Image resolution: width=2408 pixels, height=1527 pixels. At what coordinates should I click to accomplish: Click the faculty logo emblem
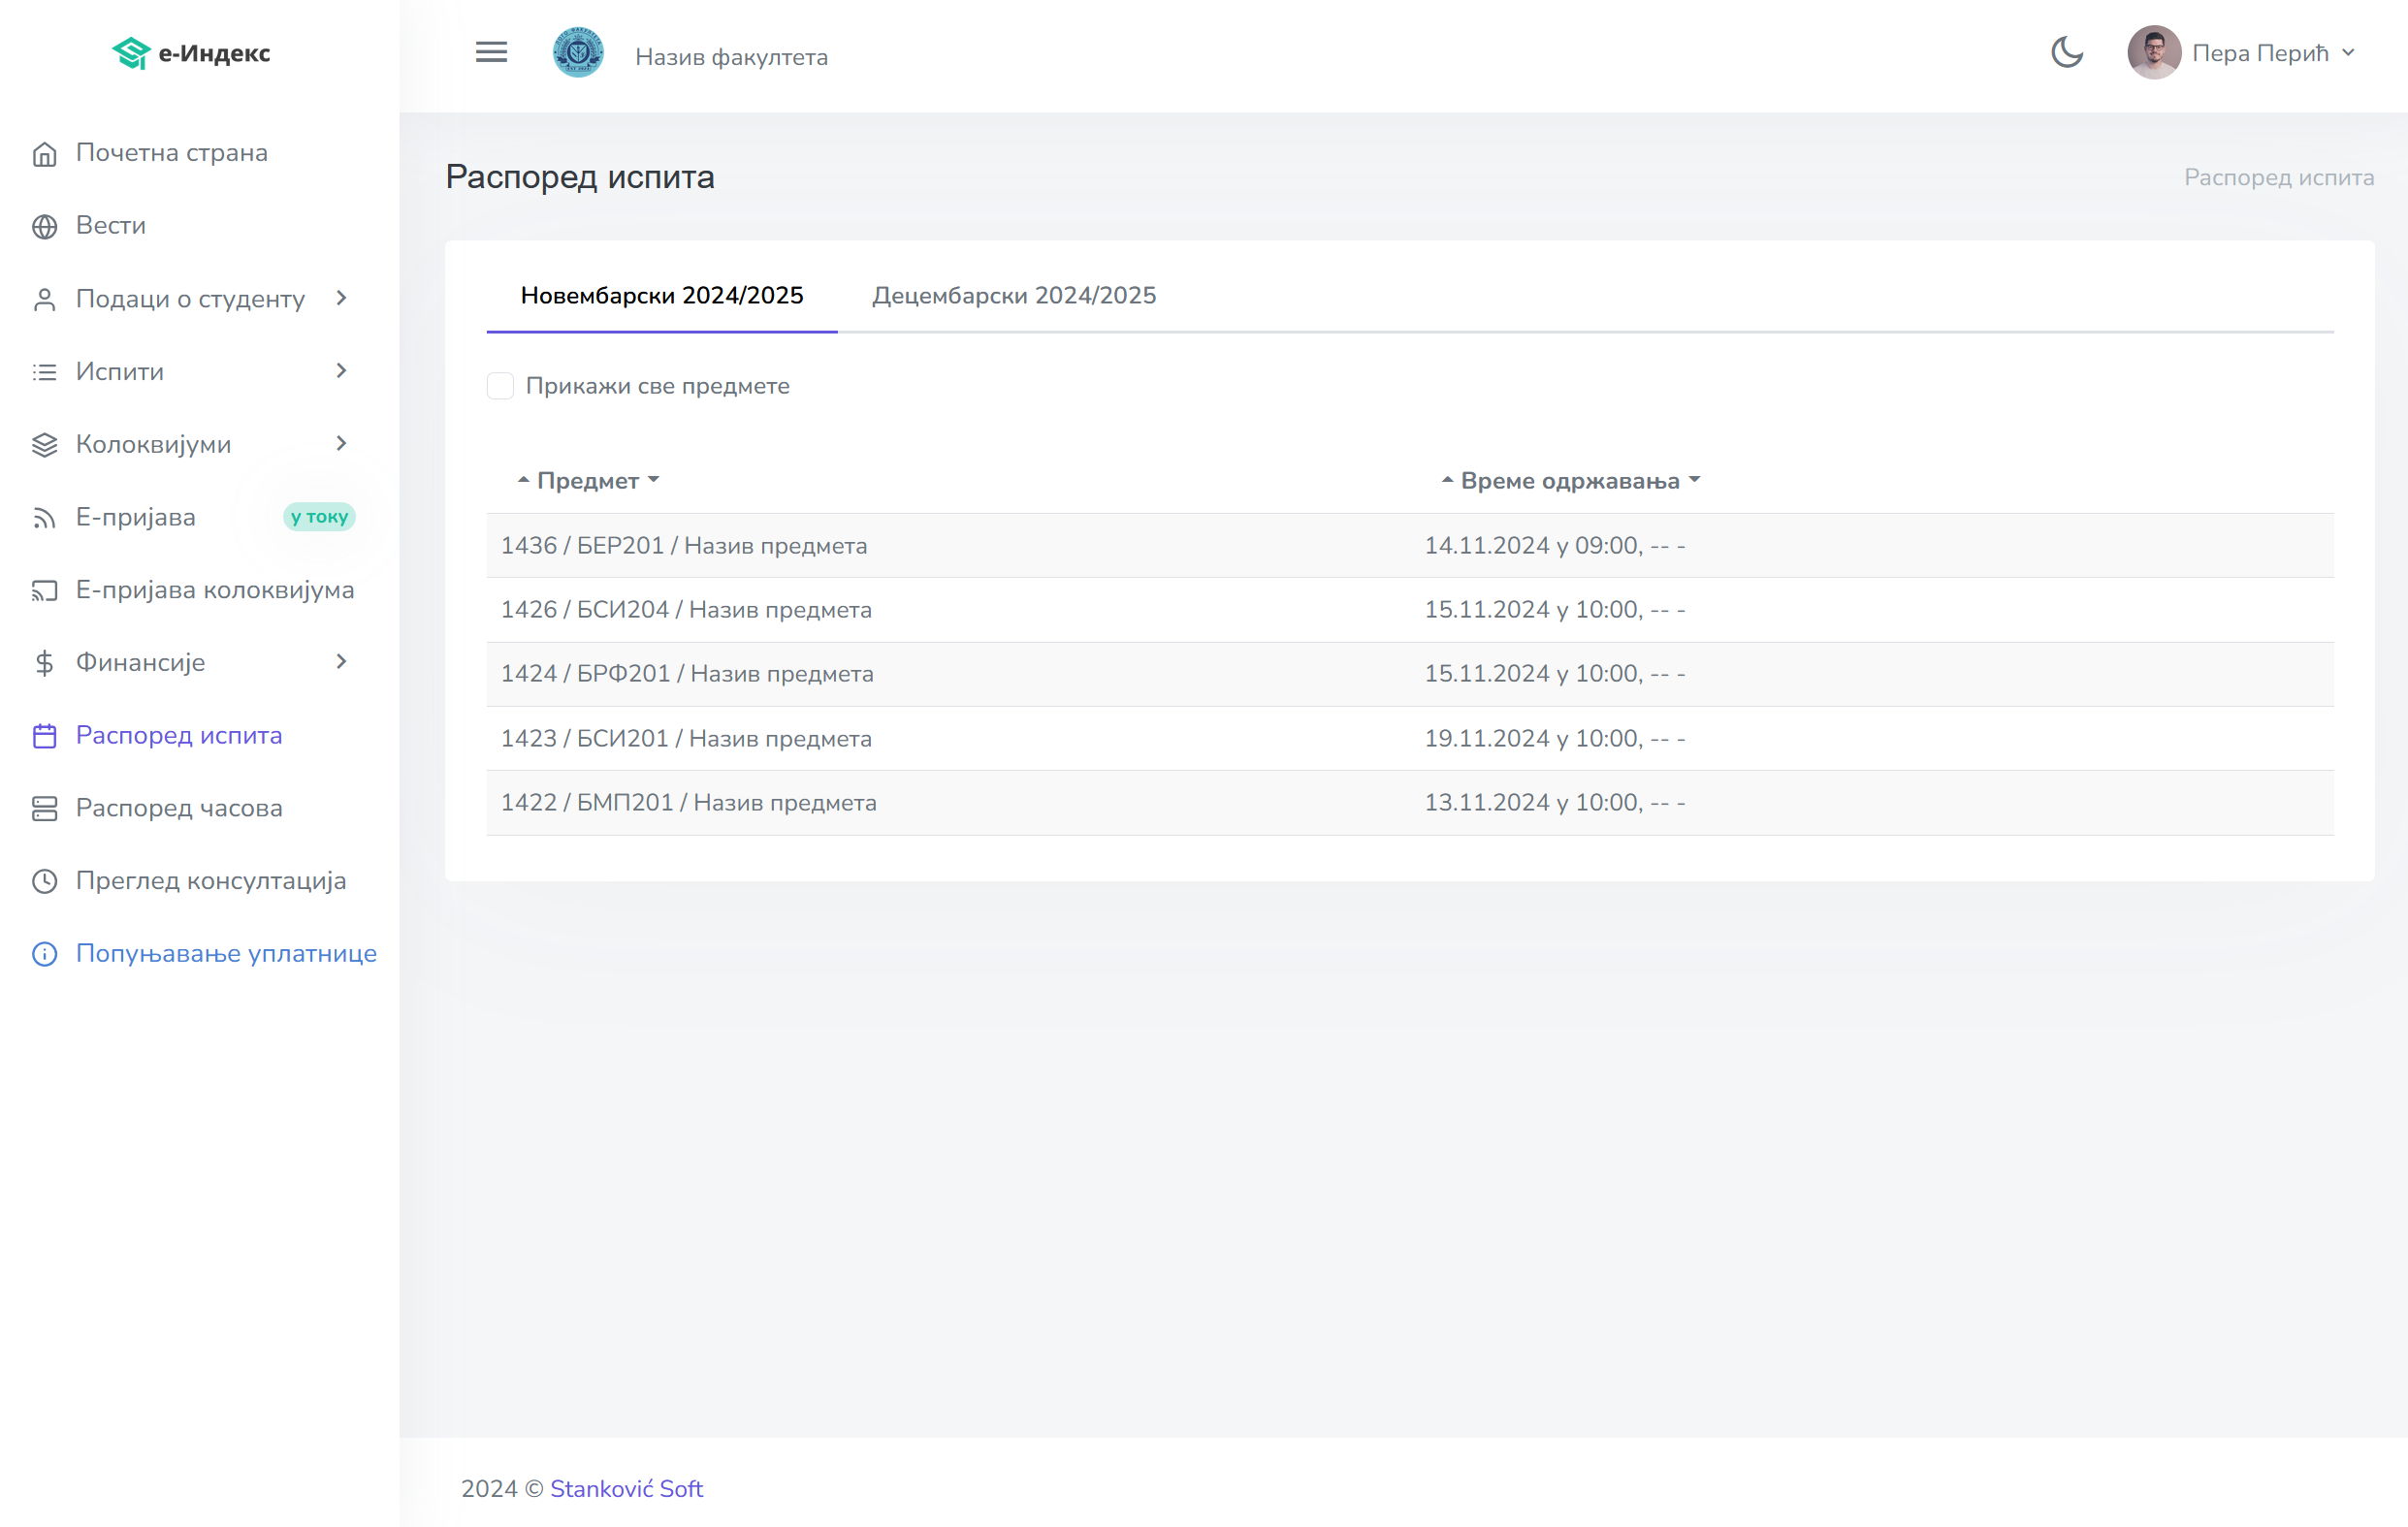coord(578,52)
